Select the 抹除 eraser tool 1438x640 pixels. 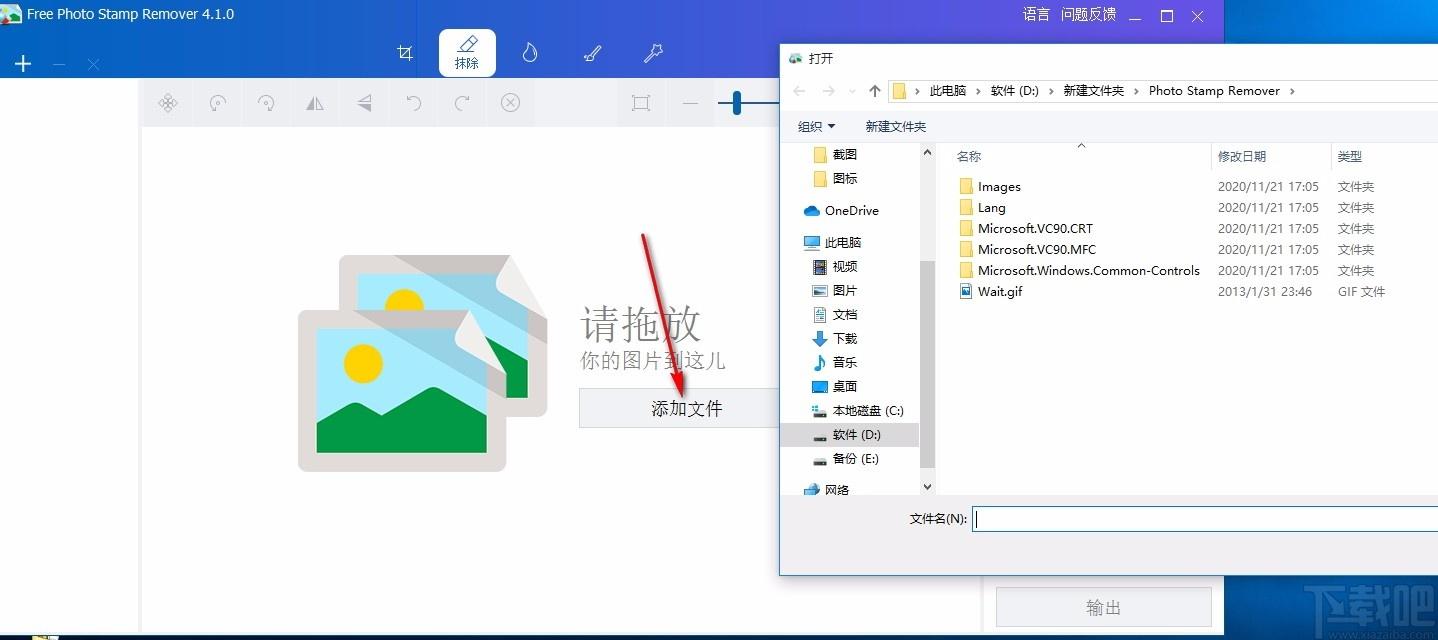click(467, 53)
